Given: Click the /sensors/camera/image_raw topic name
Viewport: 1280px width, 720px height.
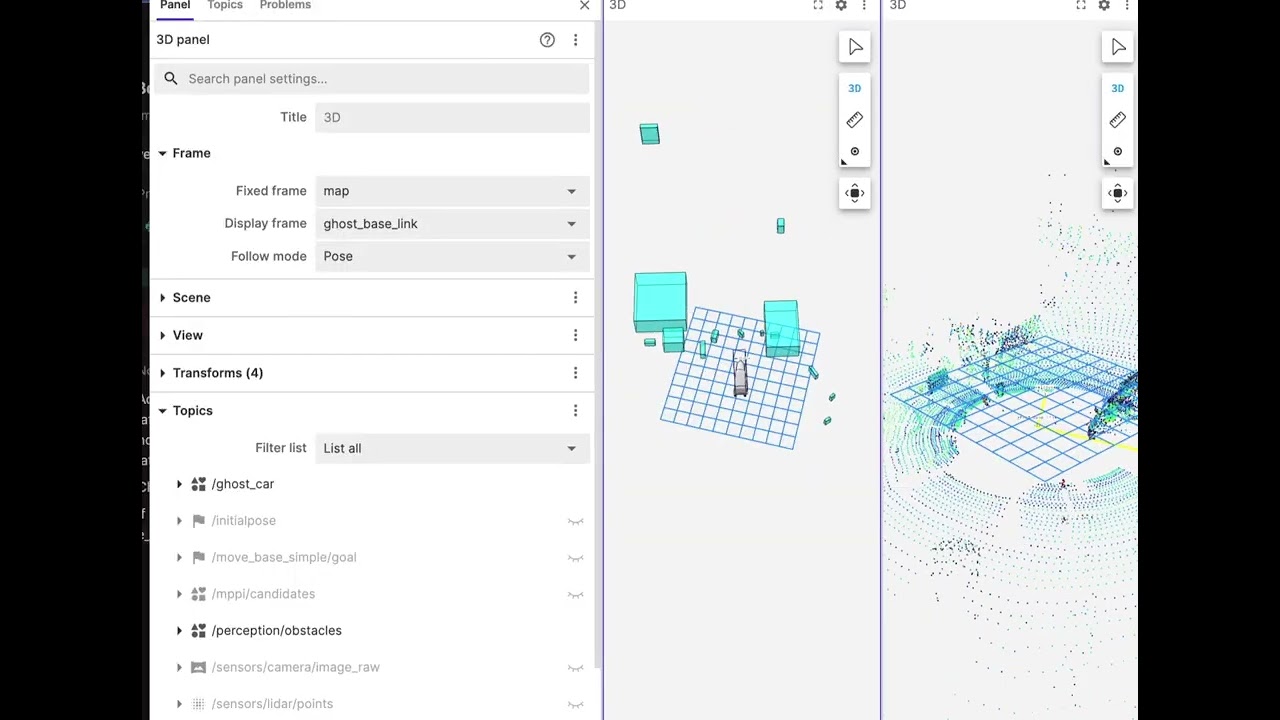Looking at the screenshot, I should (295, 667).
